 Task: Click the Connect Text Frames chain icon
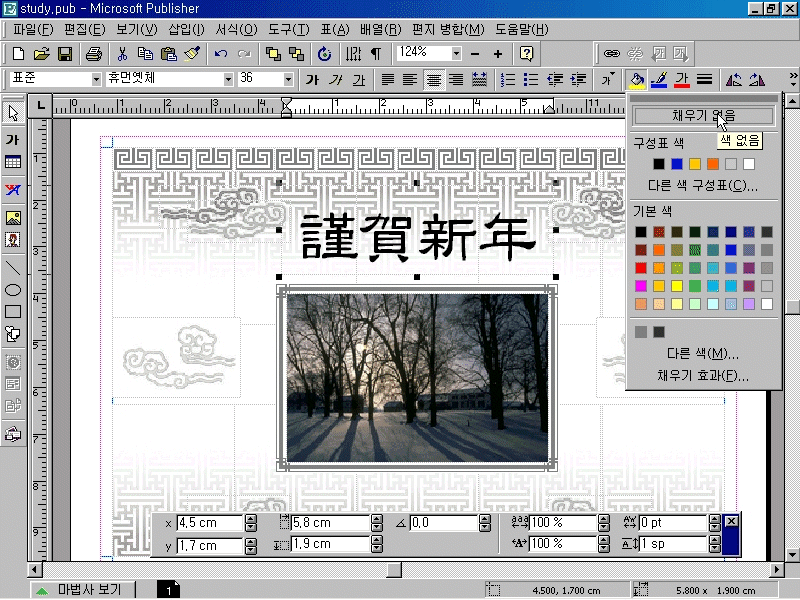611,54
